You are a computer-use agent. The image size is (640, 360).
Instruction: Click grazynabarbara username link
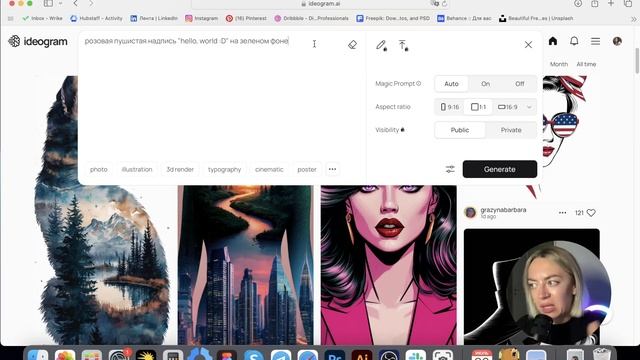tap(503, 210)
